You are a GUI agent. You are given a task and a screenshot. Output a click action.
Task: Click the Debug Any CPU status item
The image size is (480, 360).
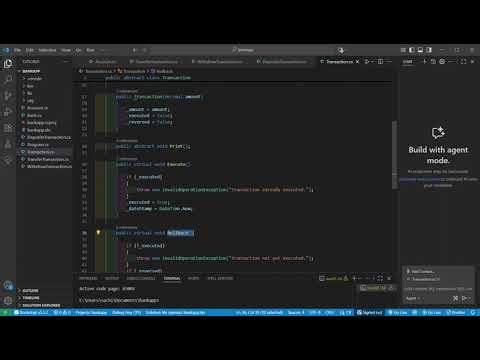(126, 312)
